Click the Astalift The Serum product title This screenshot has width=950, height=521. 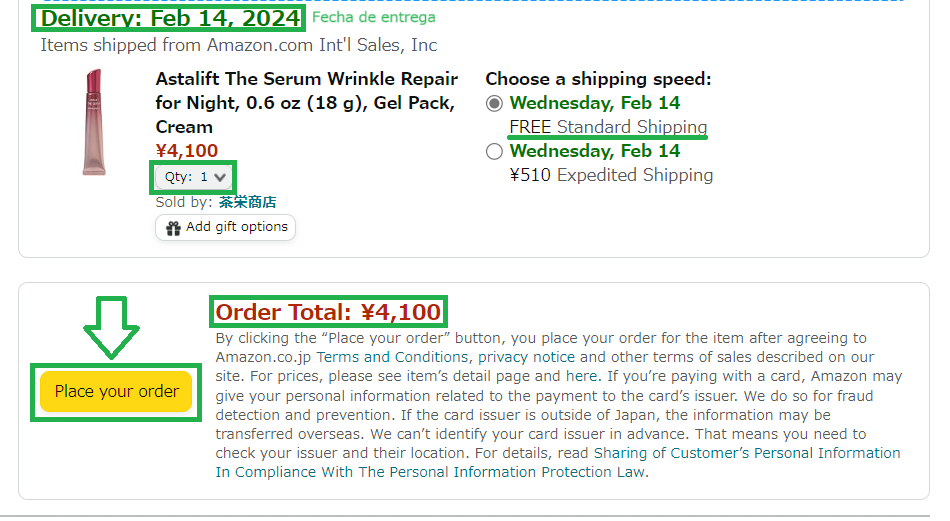point(307,103)
